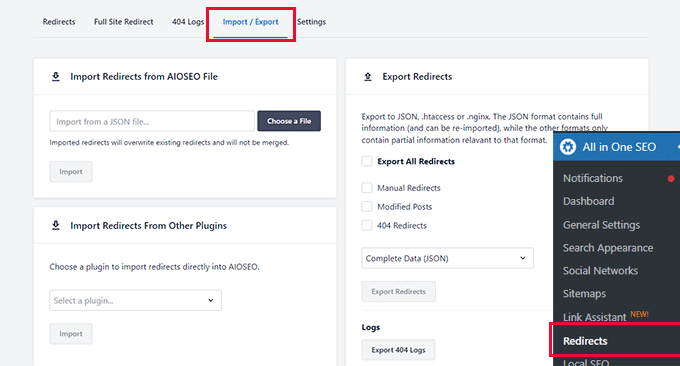The width and height of the screenshot is (680, 366).
Task: Click the export icon beside Export Redirects heading
Action: click(368, 77)
